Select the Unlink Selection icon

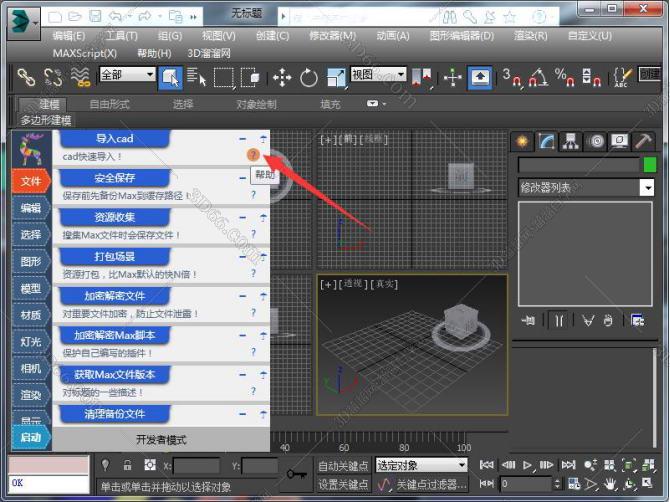[x=53, y=77]
